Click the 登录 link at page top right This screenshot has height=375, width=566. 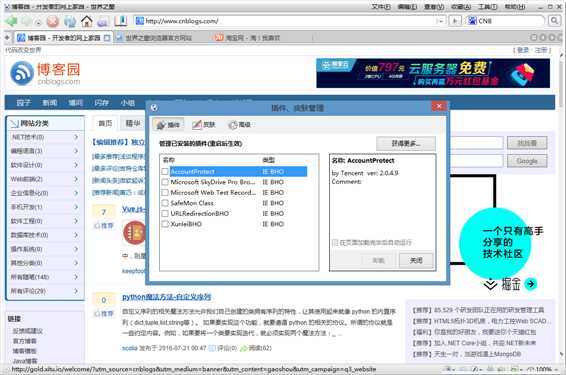pyautogui.click(x=523, y=50)
